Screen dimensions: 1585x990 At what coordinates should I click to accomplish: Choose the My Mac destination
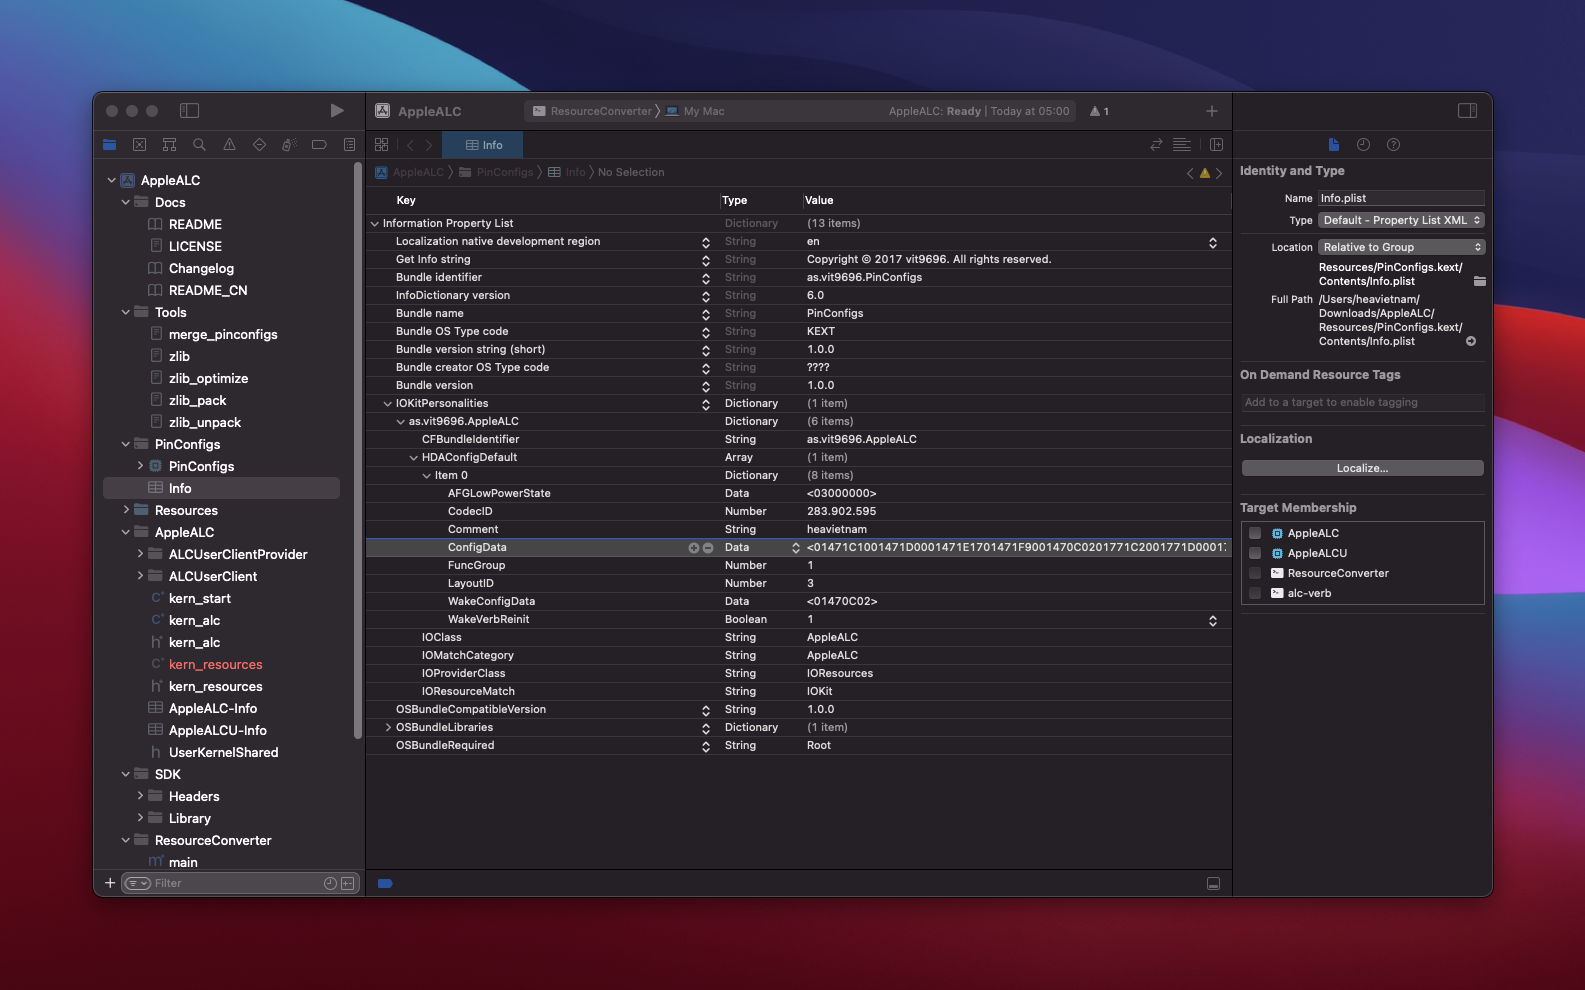coord(695,111)
